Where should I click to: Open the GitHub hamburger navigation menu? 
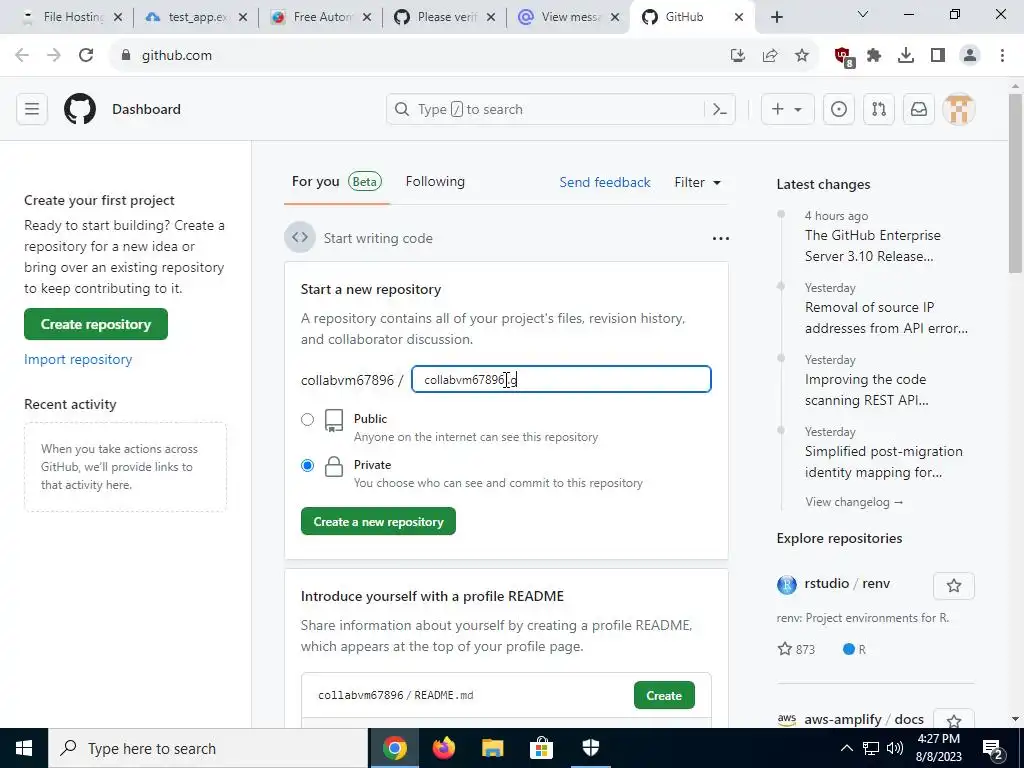tap(31, 109)
